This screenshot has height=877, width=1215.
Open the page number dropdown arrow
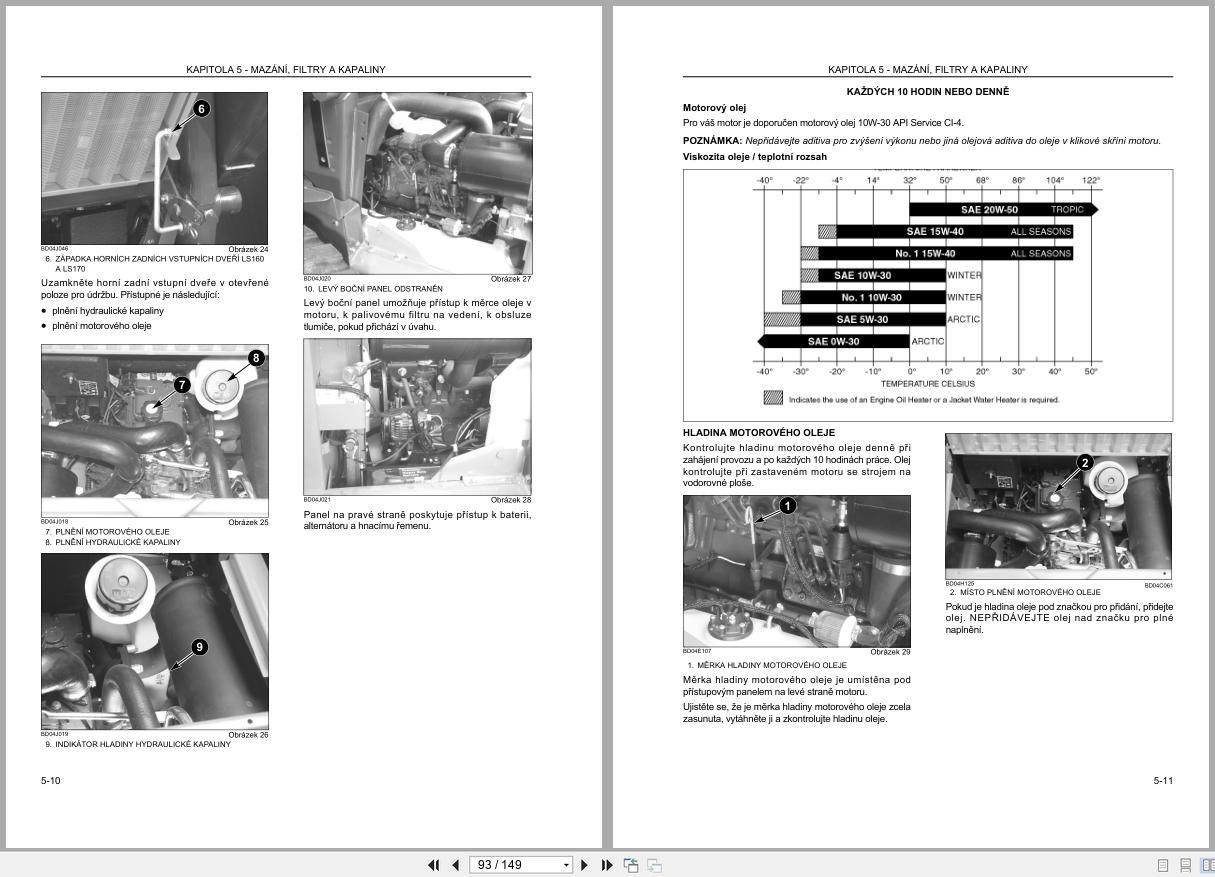click(x=566, y=865)
